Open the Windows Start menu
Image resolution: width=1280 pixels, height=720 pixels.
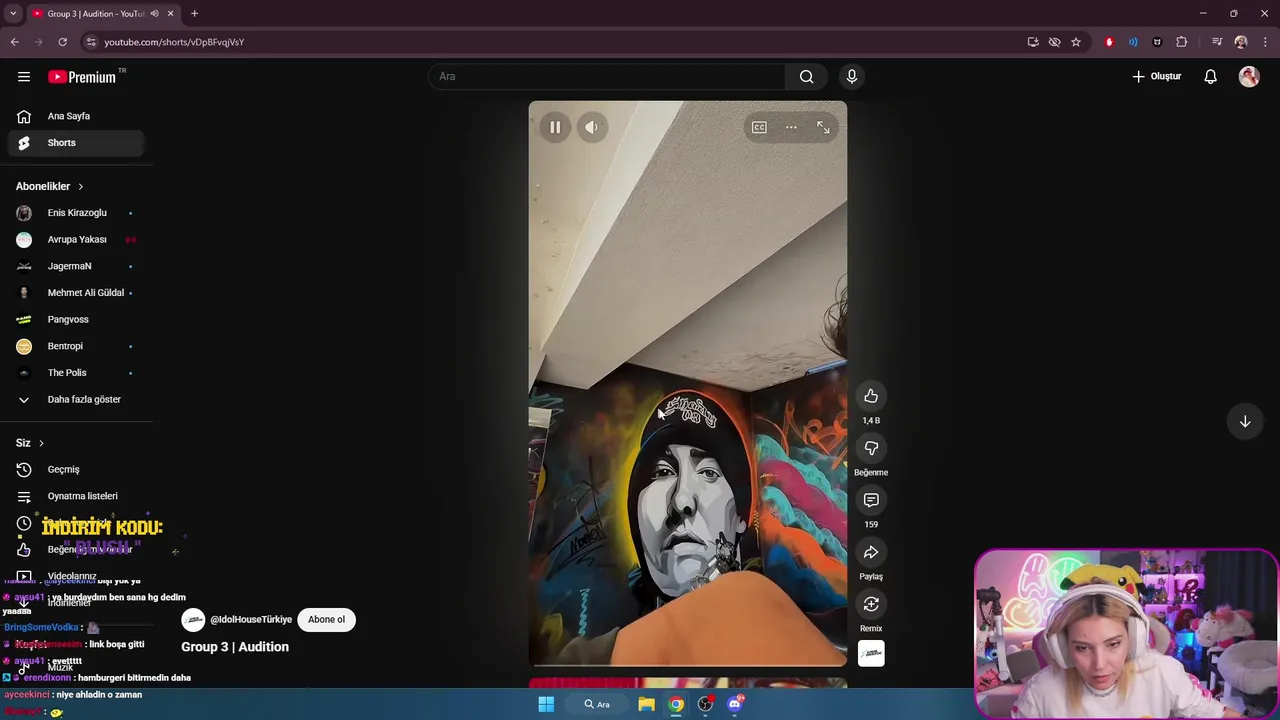pos(546,704)
